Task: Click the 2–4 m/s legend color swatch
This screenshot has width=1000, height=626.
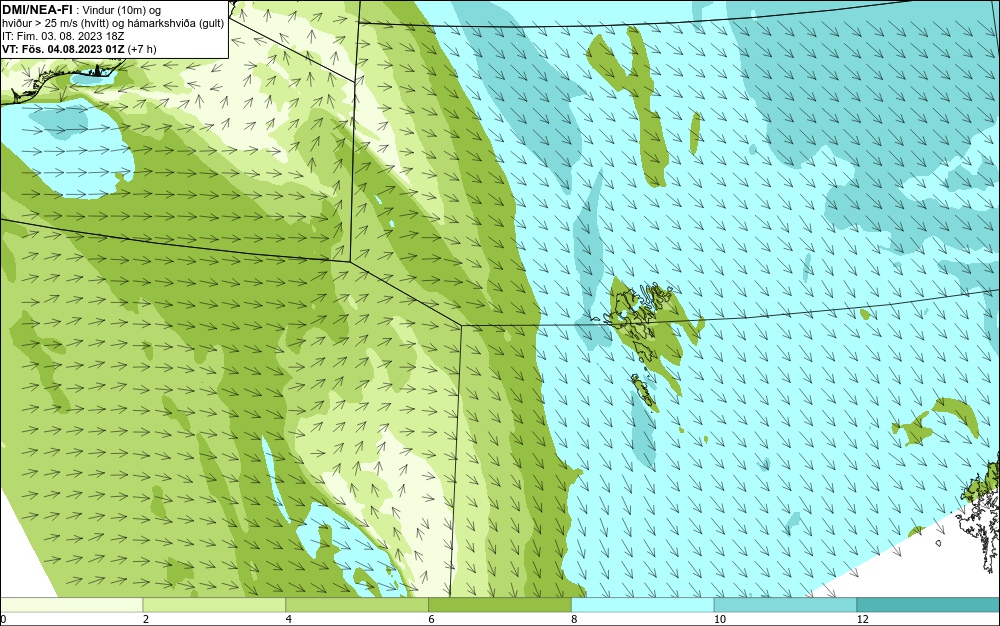Action: point(214,605)
